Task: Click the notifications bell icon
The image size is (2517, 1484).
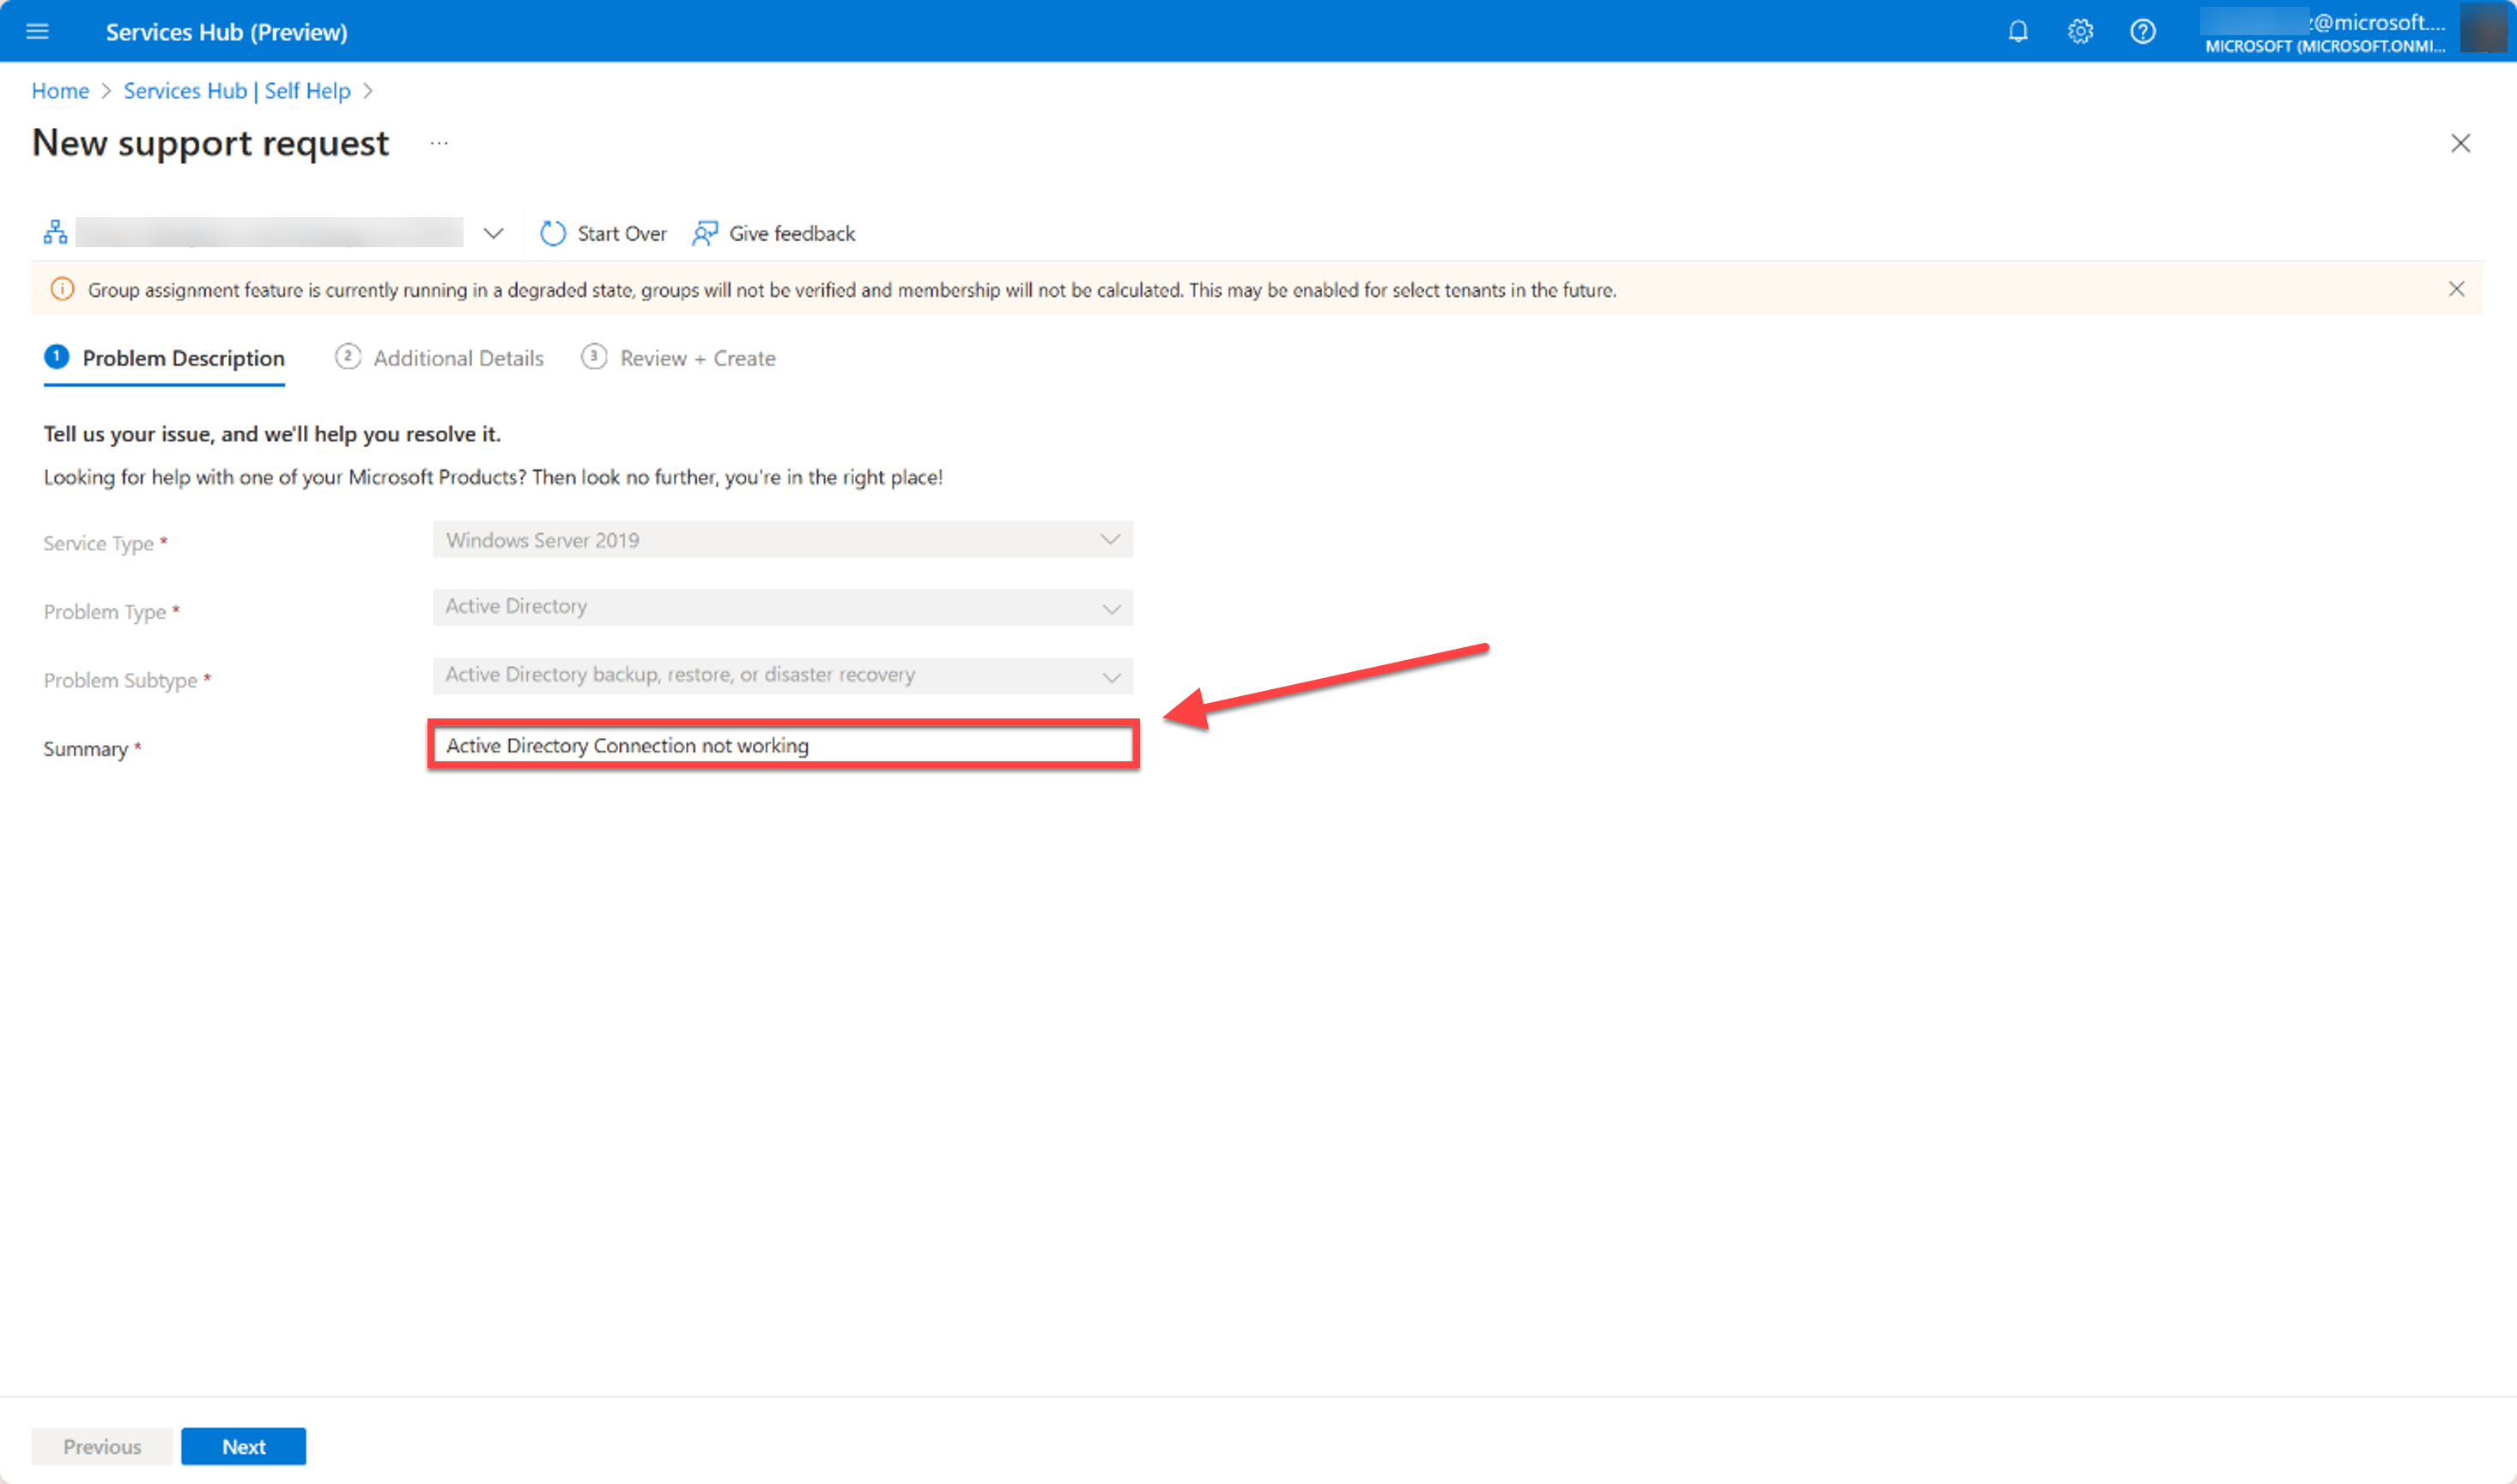Action: click(2016, 30)
